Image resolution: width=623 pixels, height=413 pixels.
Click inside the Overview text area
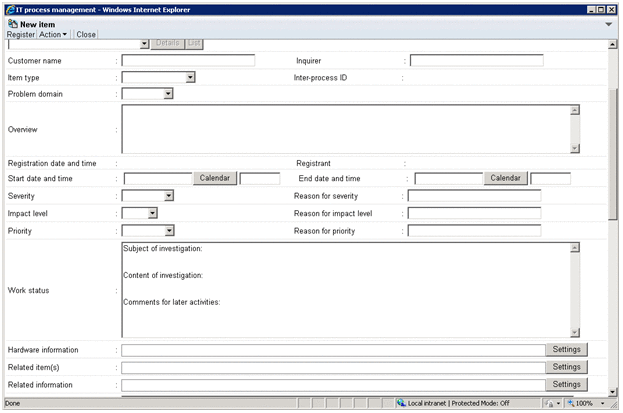tap(346, 129)
